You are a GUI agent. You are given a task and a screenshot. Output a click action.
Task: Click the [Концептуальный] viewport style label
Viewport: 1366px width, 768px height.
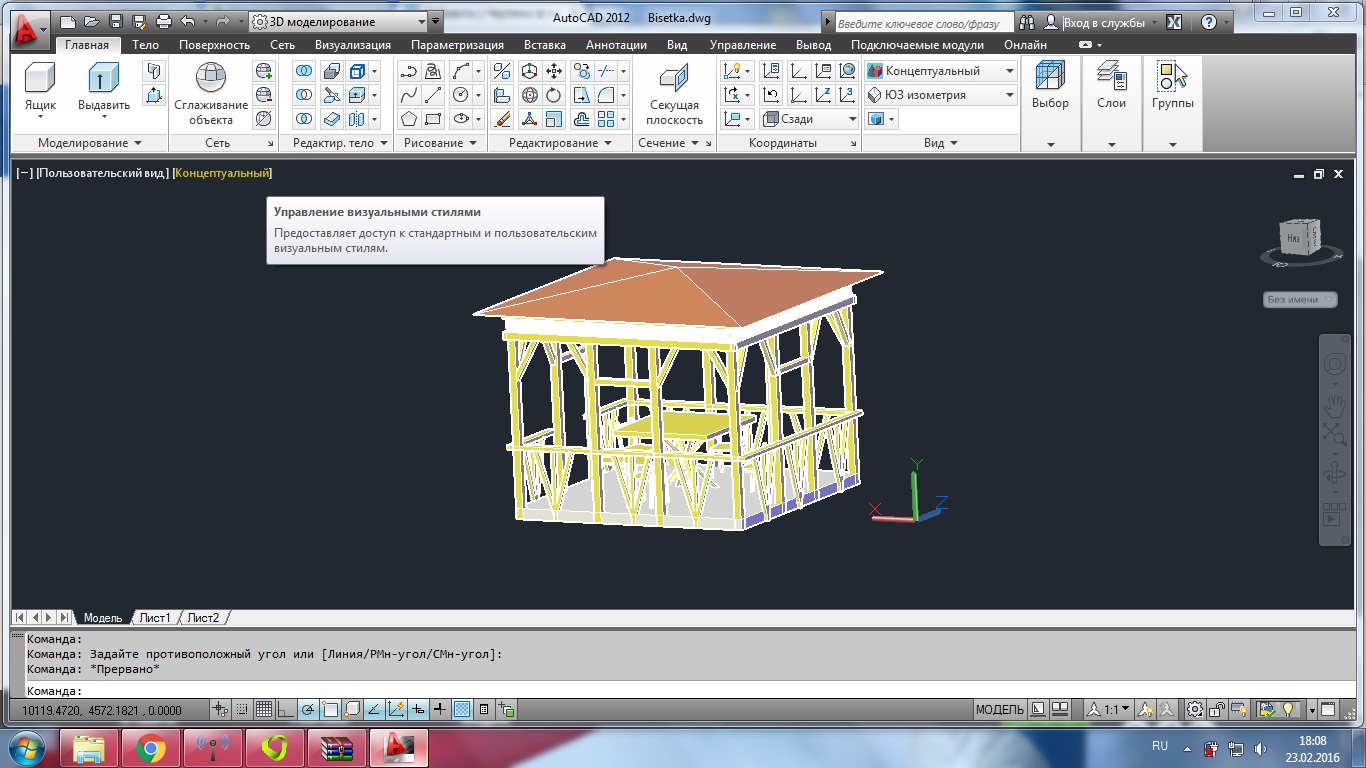tap(222, 173)
